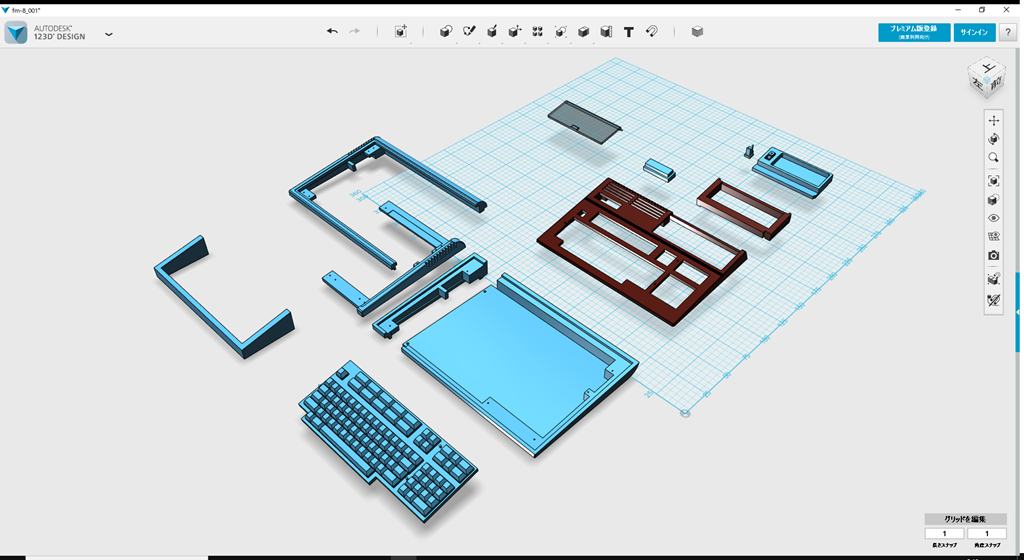
Task: Click the Undo arrow in toolbar
Action: pyautogui.click(x=332, y=32)
